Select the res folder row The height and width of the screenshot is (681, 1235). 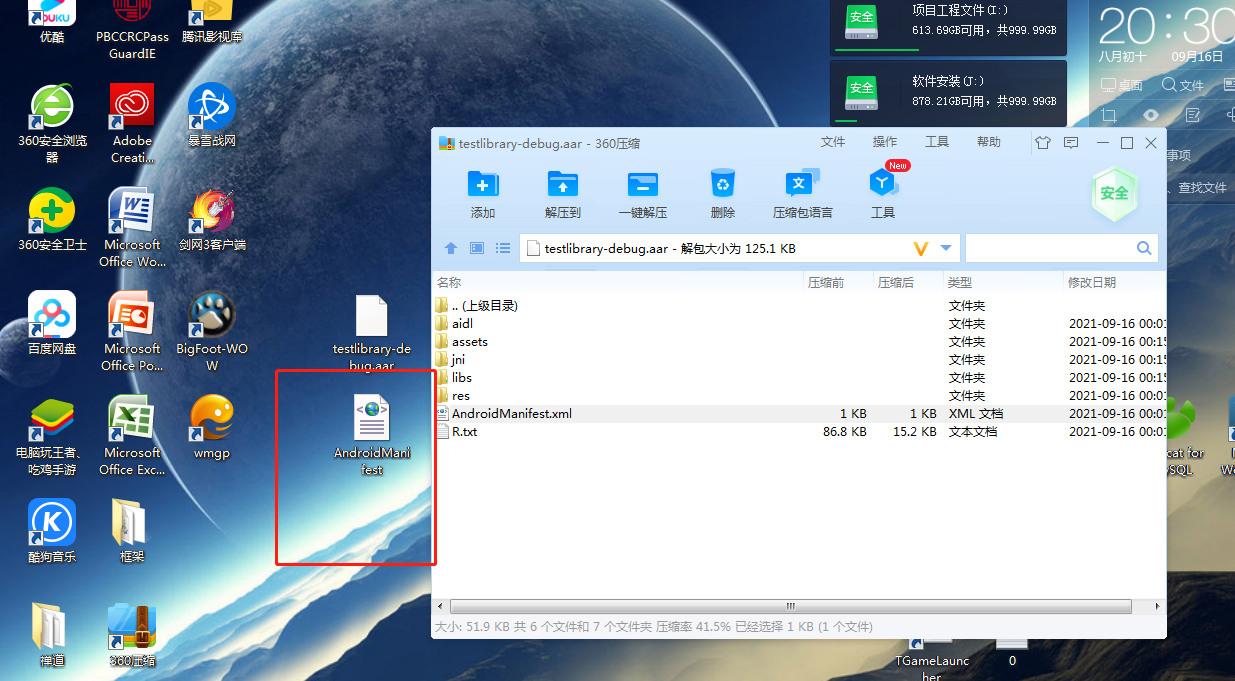click(799, 396)
